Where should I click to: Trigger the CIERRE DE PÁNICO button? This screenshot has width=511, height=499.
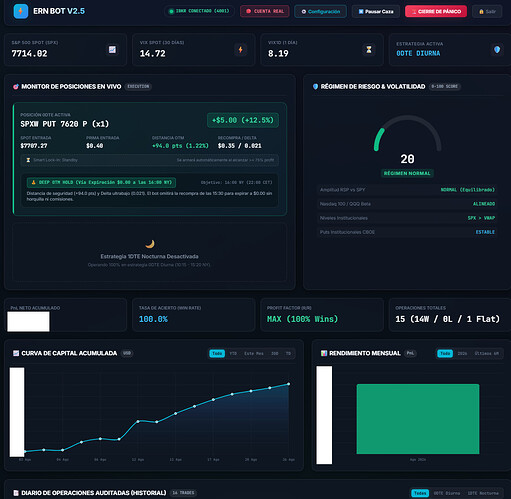click(436, 11)
